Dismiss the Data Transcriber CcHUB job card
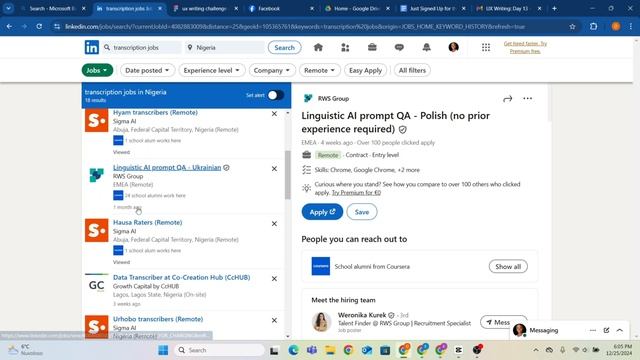Viewport: 640px width, 360px height. coord(274,279)
